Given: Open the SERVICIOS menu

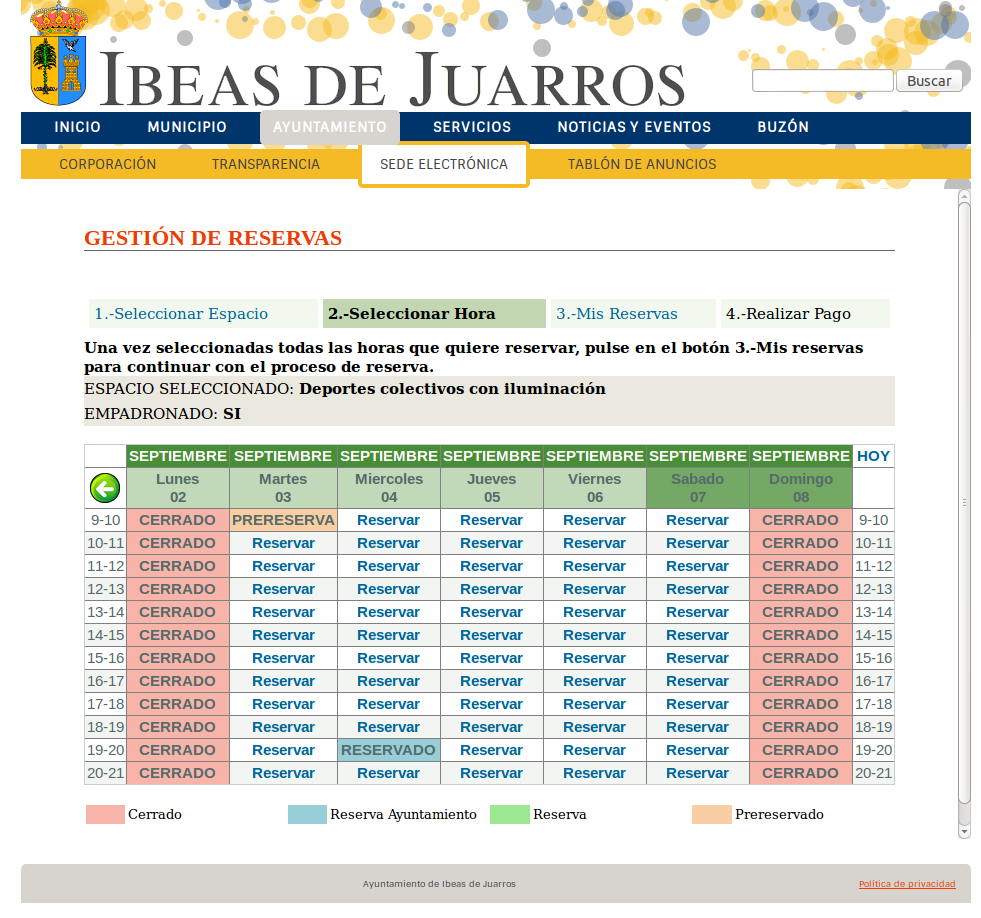Looking at the screenshot, I should pos(472,127).
